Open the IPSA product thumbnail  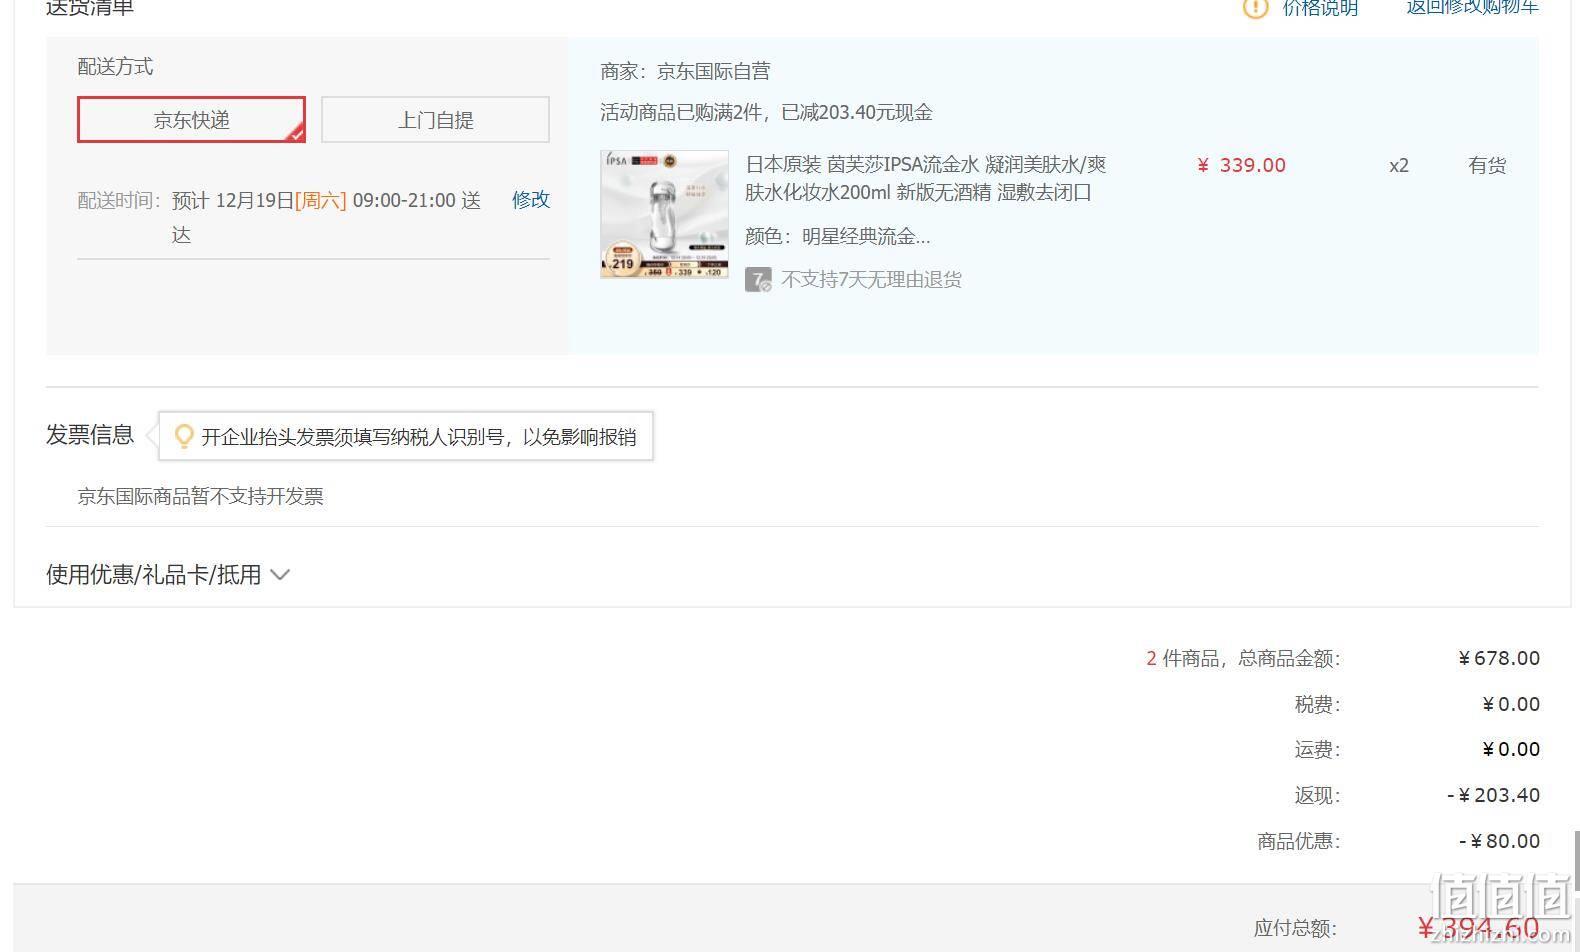coord(664,214)
